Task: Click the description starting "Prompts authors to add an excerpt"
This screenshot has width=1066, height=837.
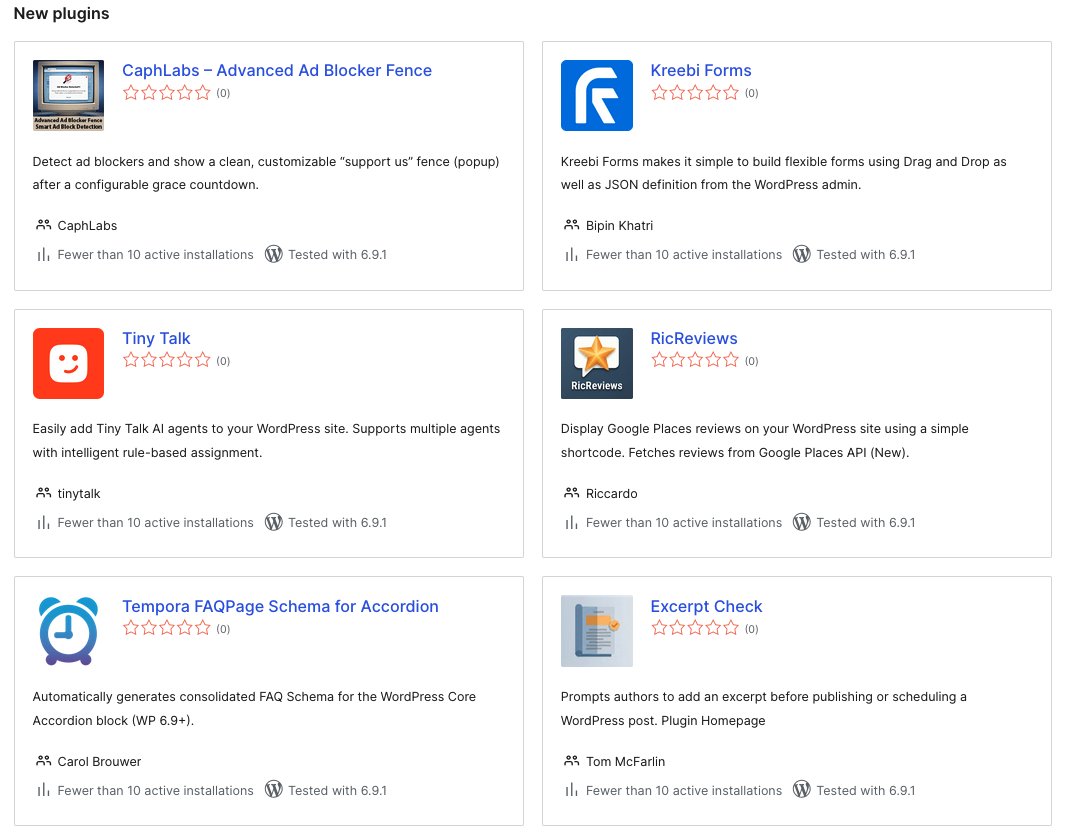Action: 763,708
